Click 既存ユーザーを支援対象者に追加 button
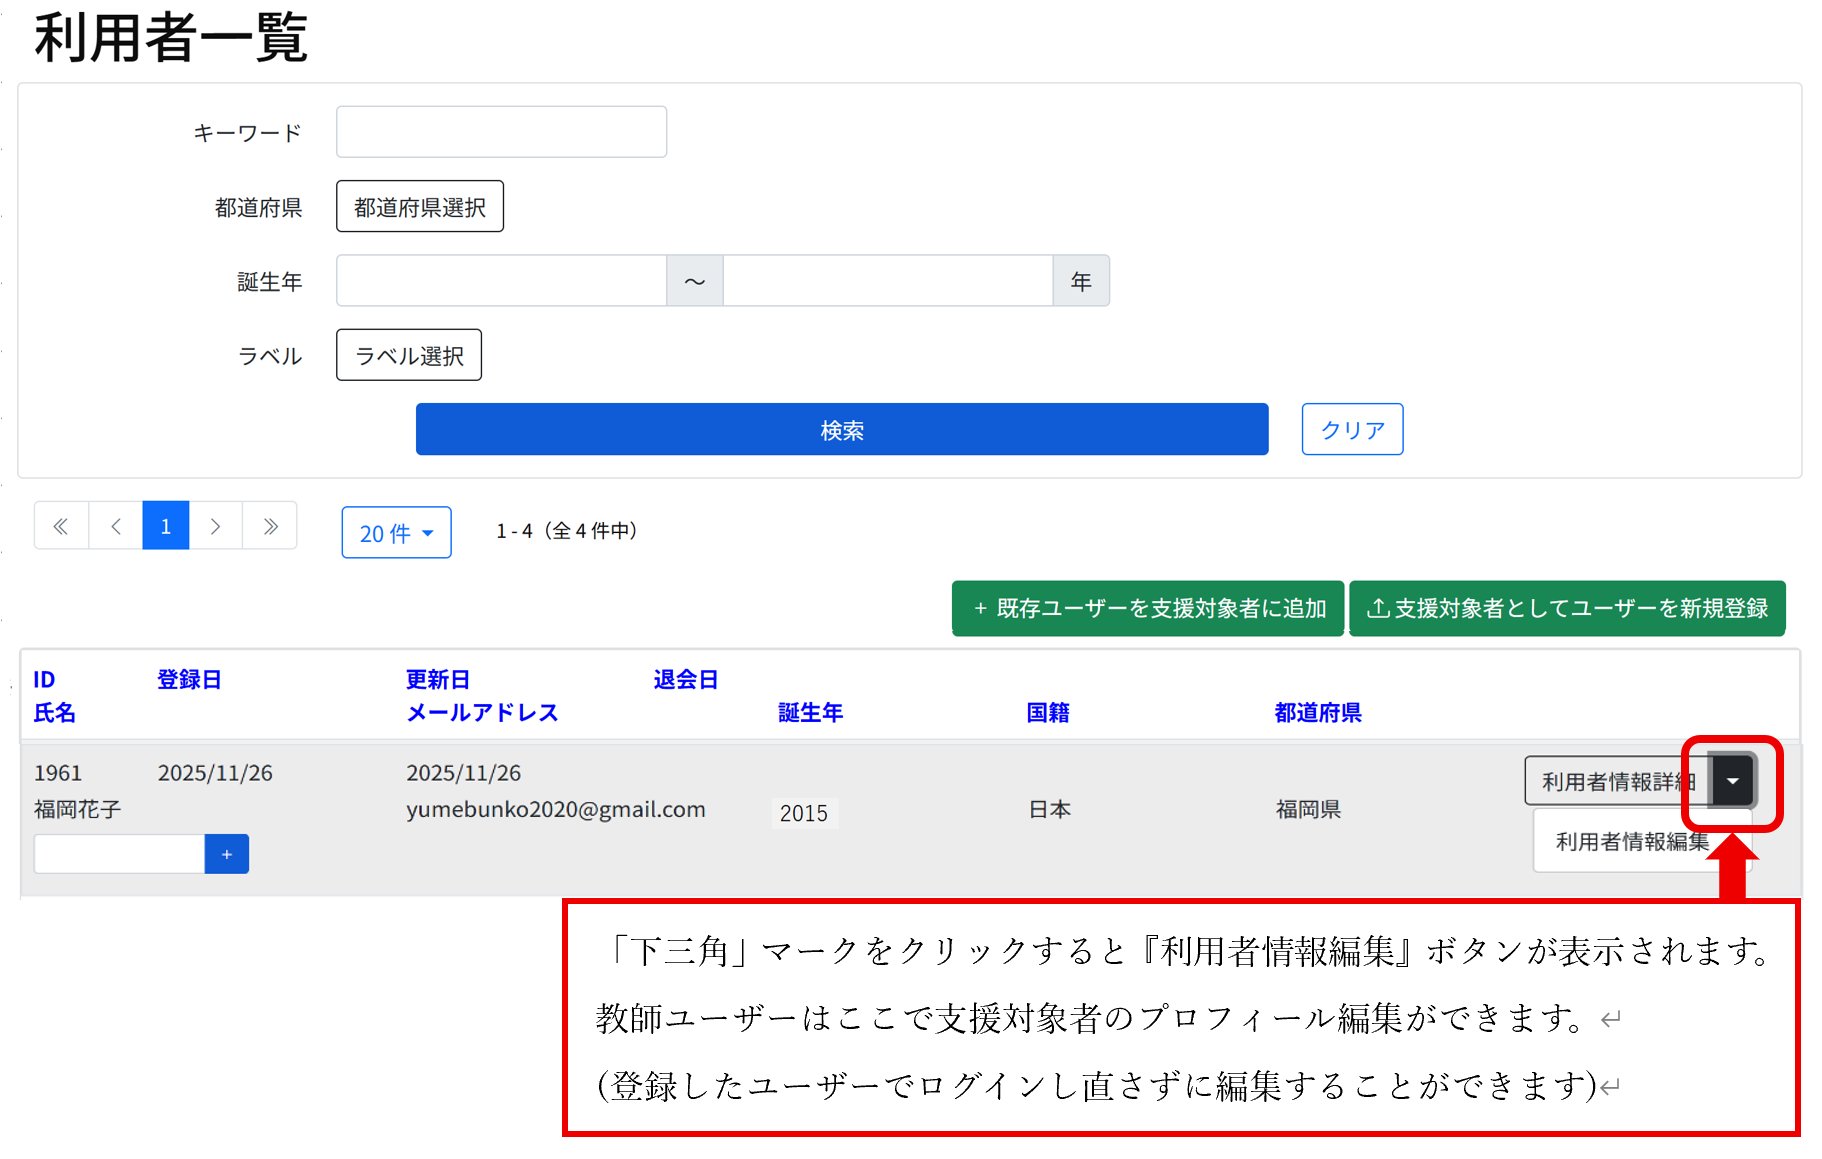Viewport: 1822px width, 1159px height. 1148,608
